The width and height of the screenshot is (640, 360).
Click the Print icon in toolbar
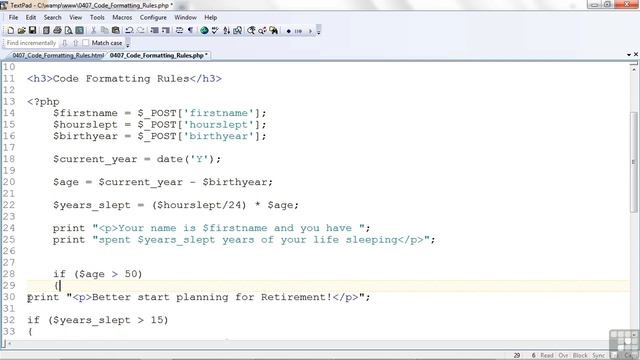pos(58,31)
